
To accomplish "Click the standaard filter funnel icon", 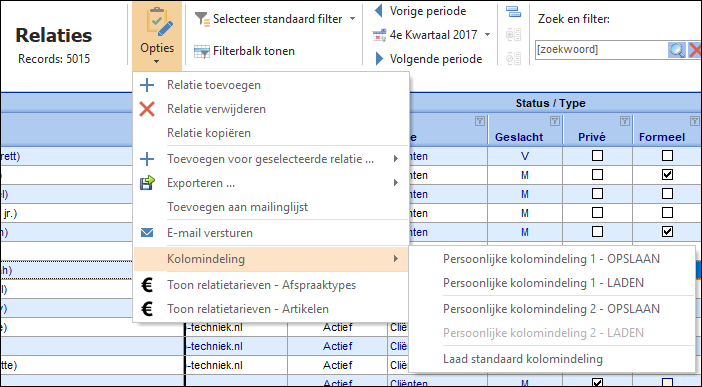I will pos(202,19).
